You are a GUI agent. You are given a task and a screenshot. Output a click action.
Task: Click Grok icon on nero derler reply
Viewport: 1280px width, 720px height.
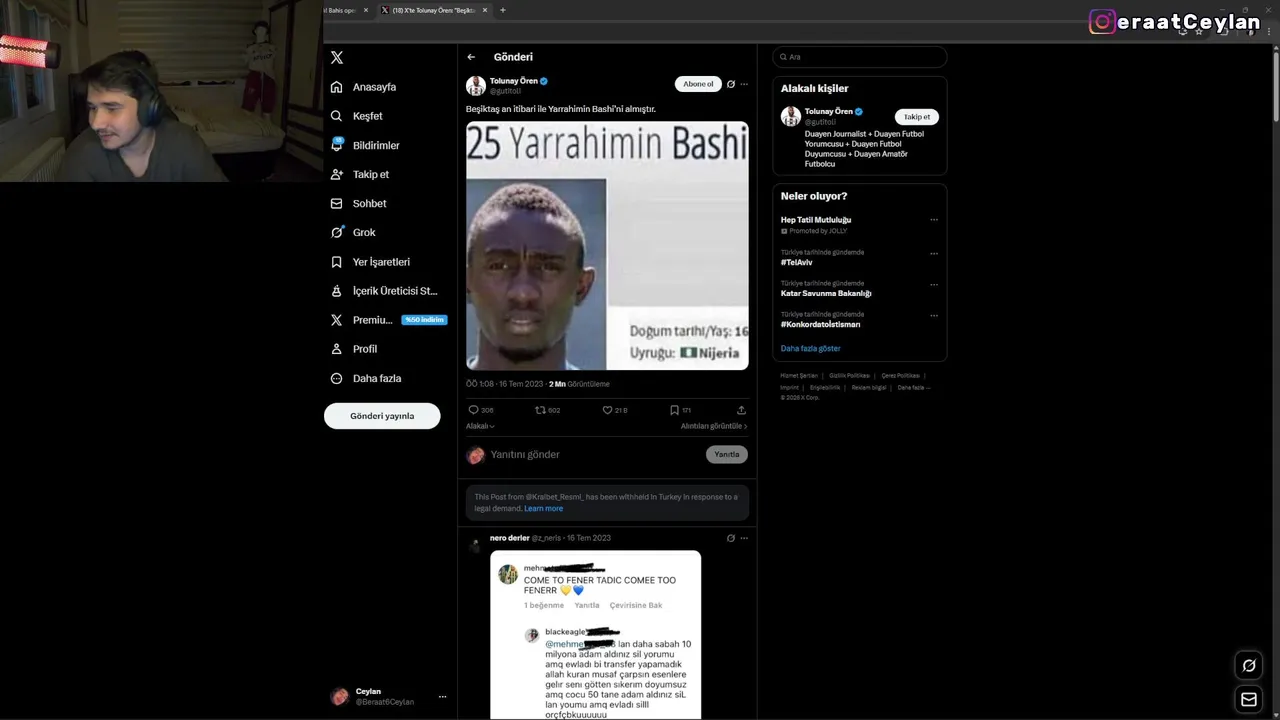tap(731, 538)
